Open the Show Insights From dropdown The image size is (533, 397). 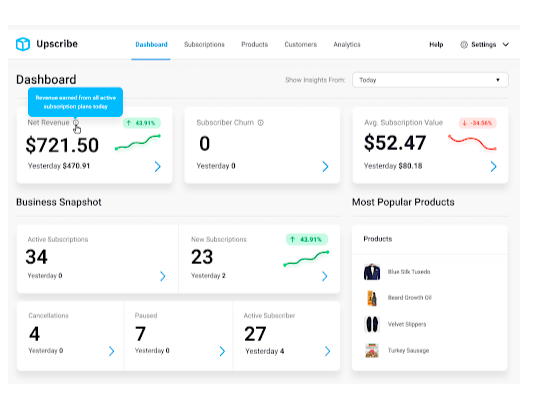430,80
